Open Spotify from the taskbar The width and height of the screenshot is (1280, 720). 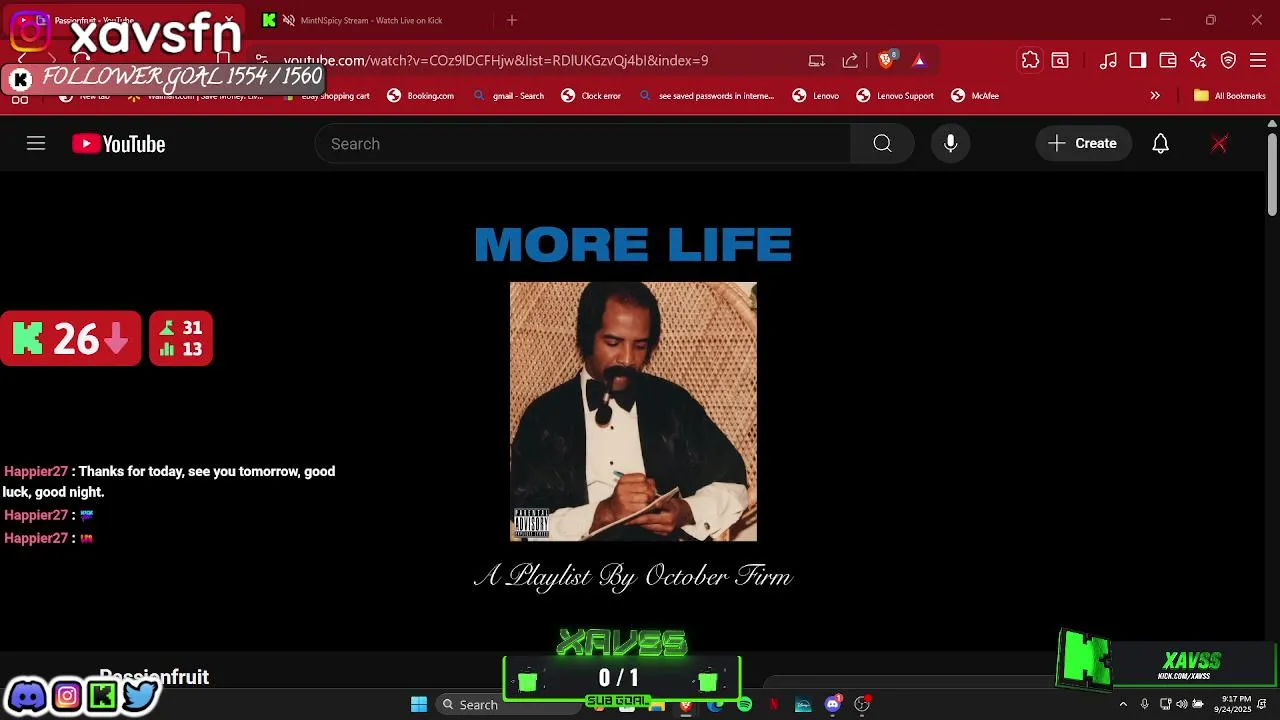(x=744, y=705)
